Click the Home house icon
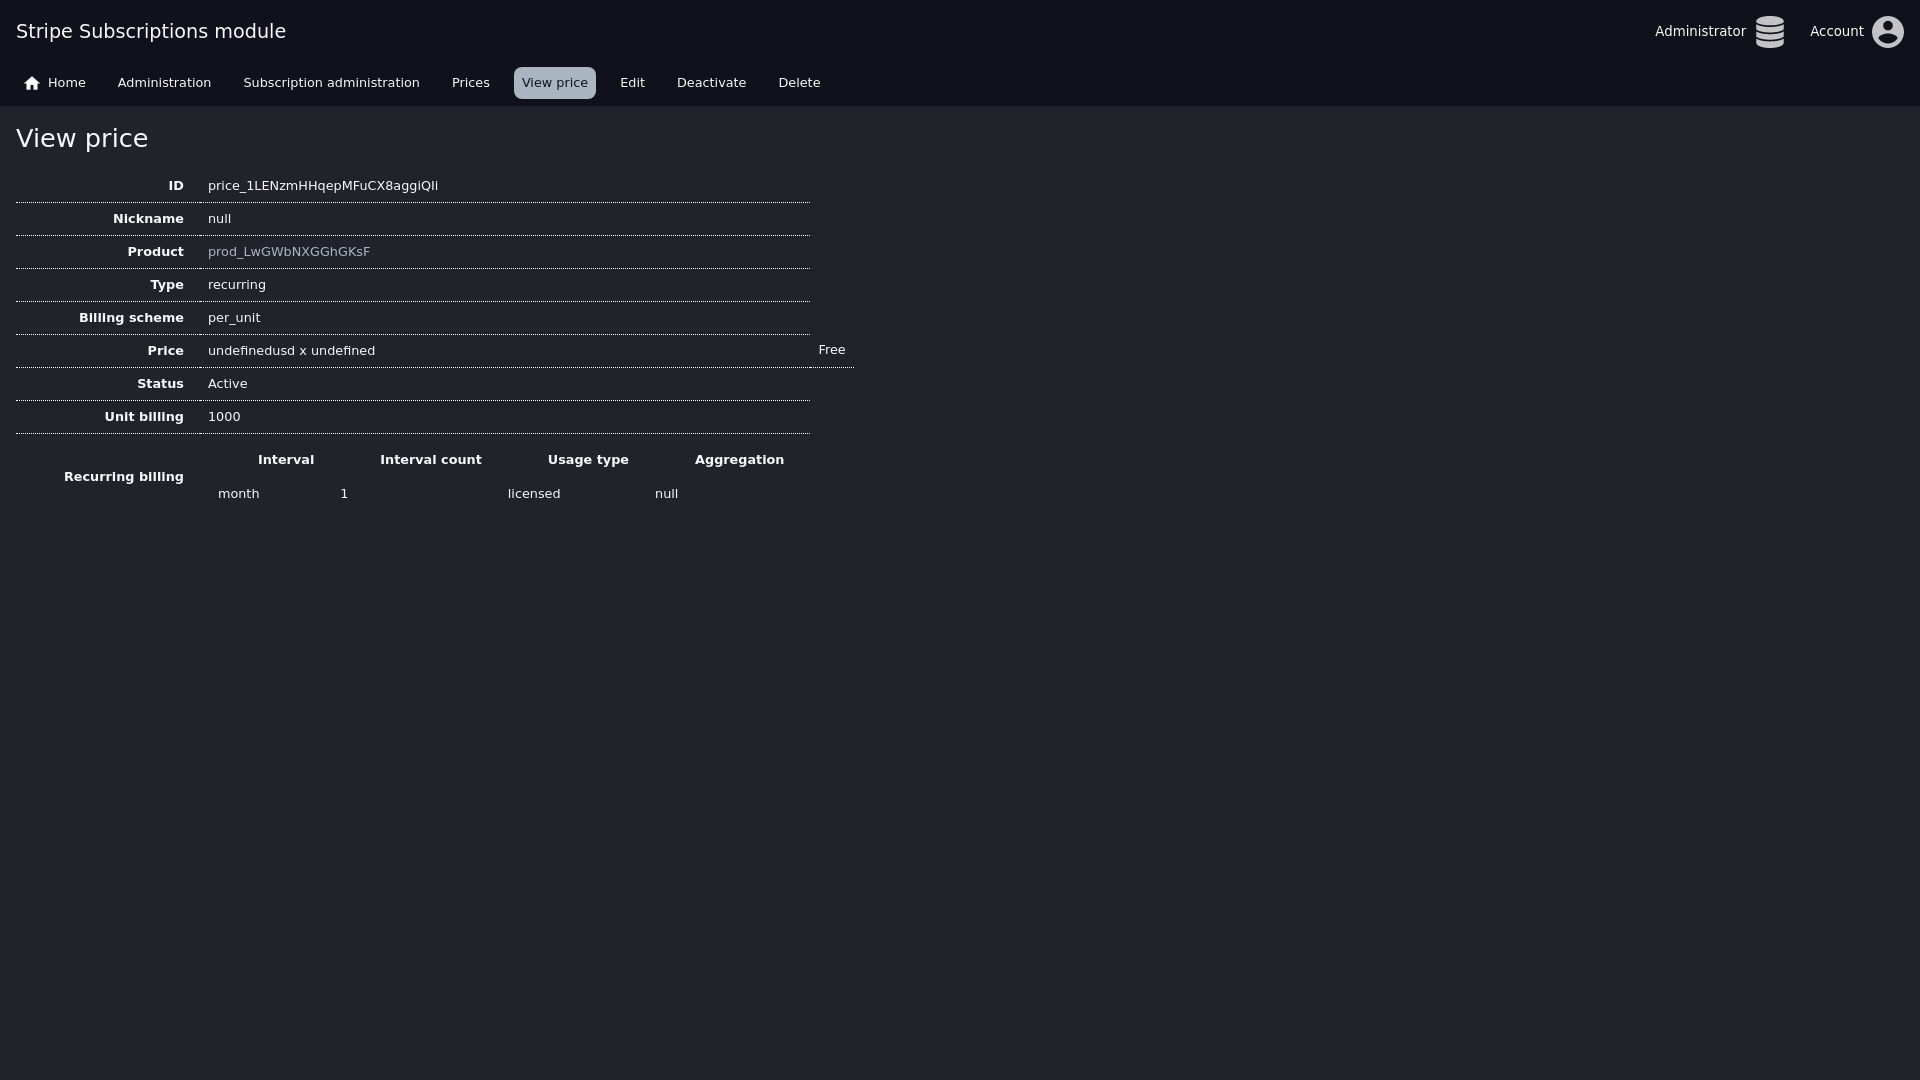1920x1080 pixels. [x=32, y=83]
